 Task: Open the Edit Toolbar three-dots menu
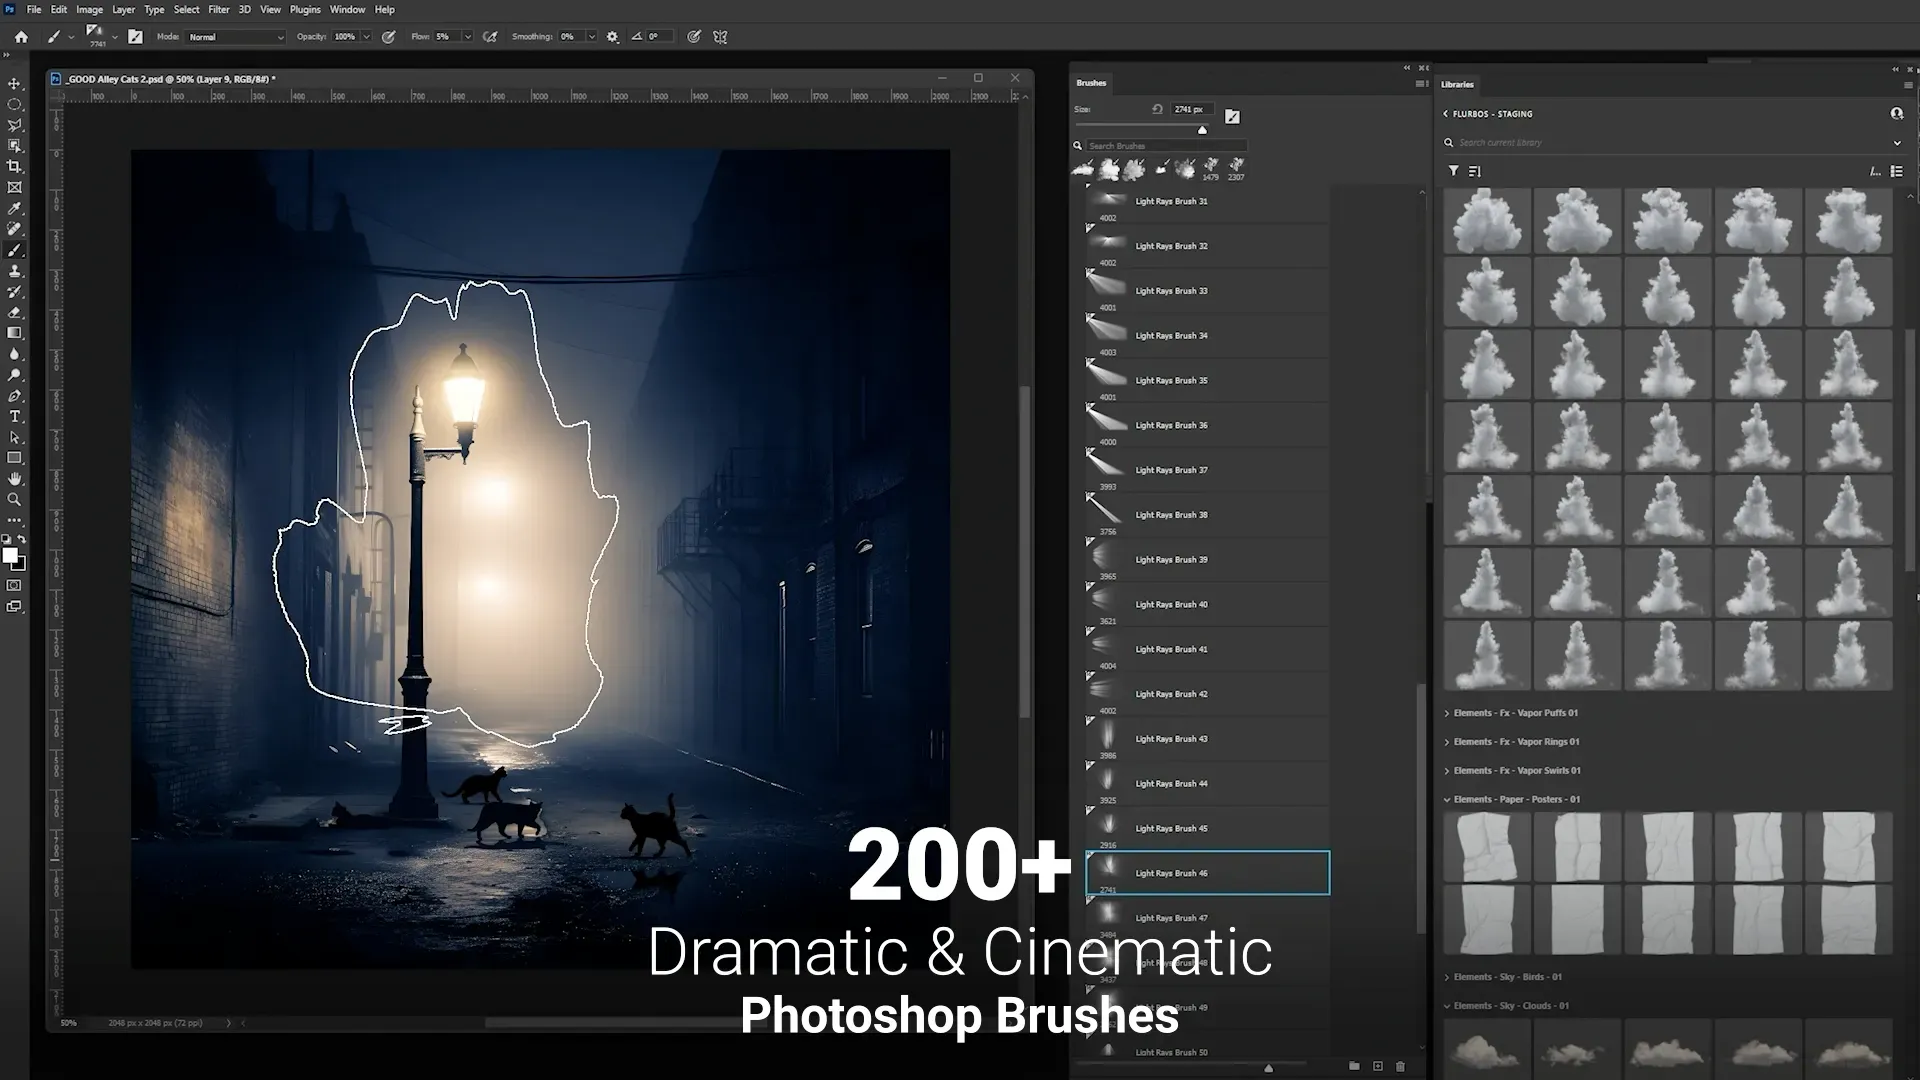[14, 520]
